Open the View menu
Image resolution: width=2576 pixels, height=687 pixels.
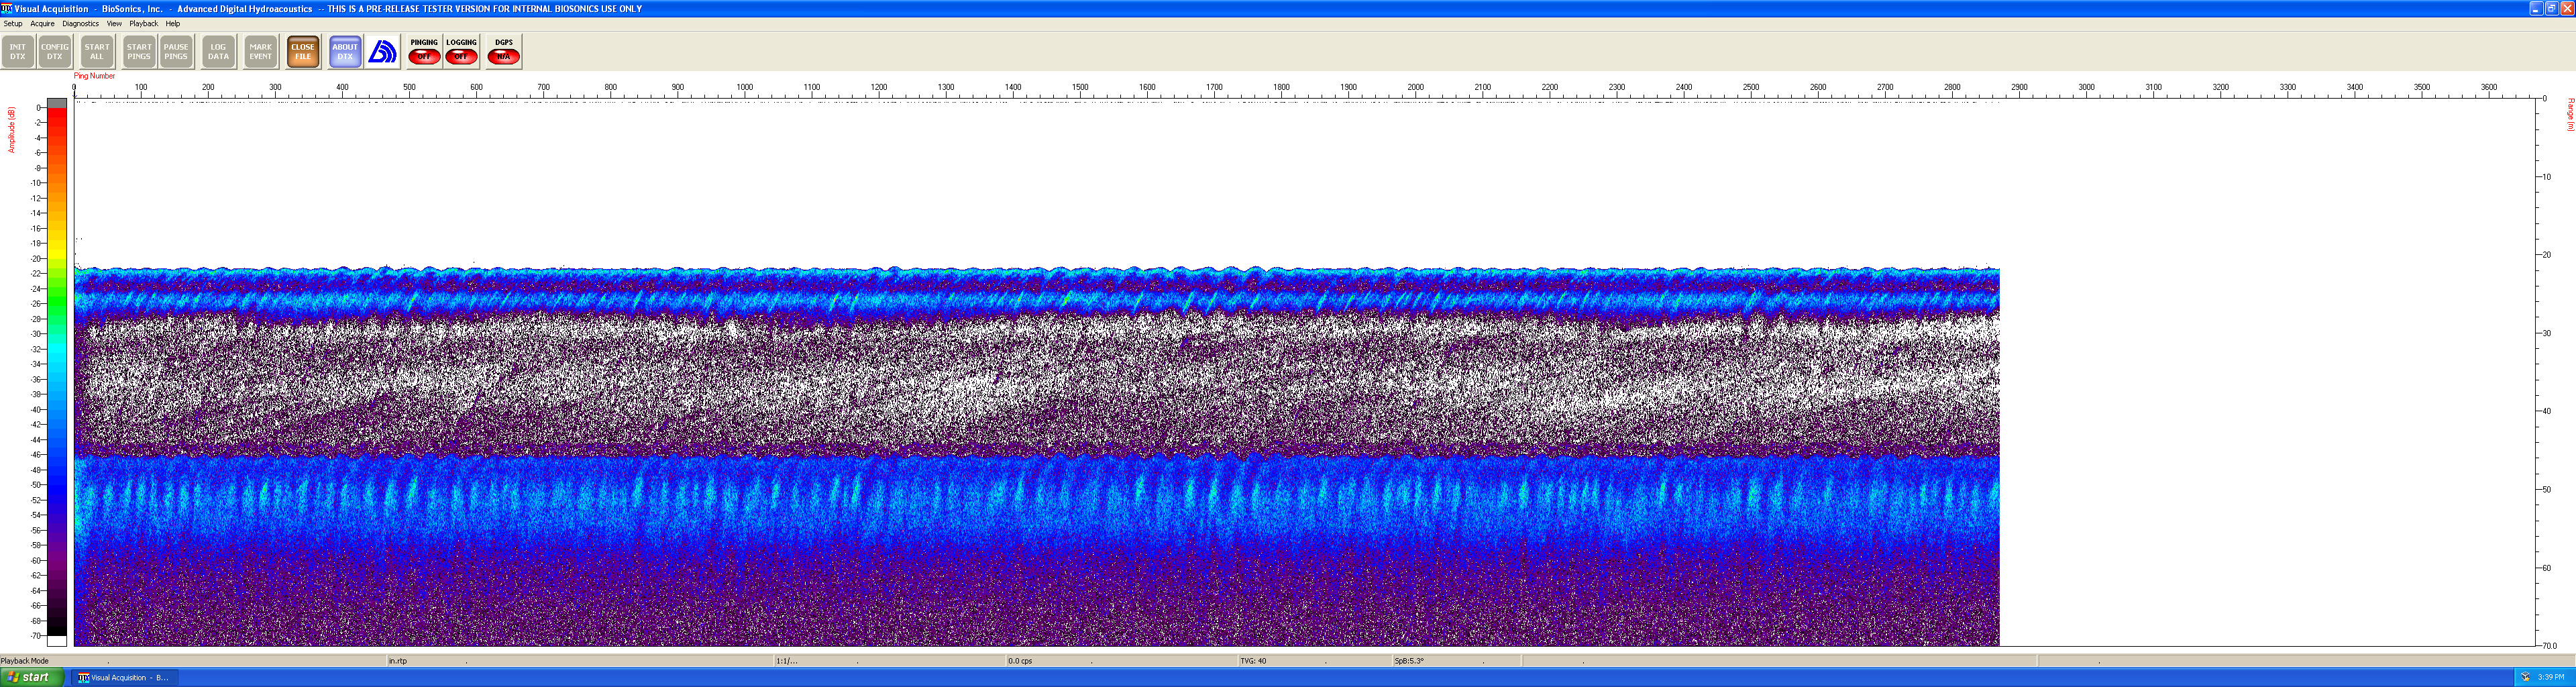click(x=114, y=23)
